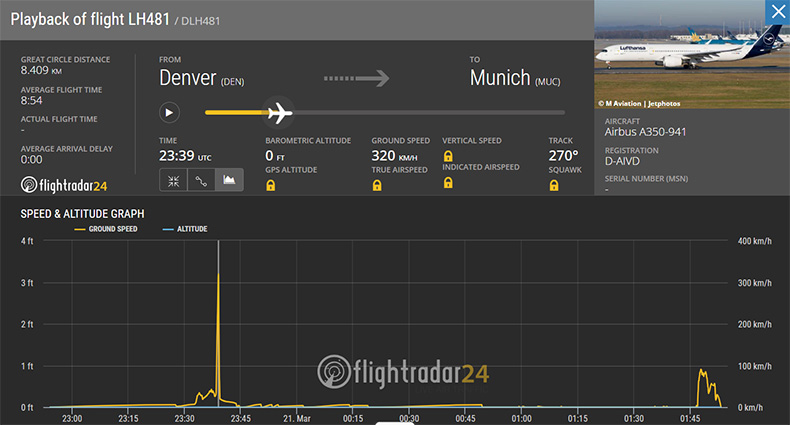Toggle the speed & altitude graph button
The image size is (790, 425).
point(229,181)
